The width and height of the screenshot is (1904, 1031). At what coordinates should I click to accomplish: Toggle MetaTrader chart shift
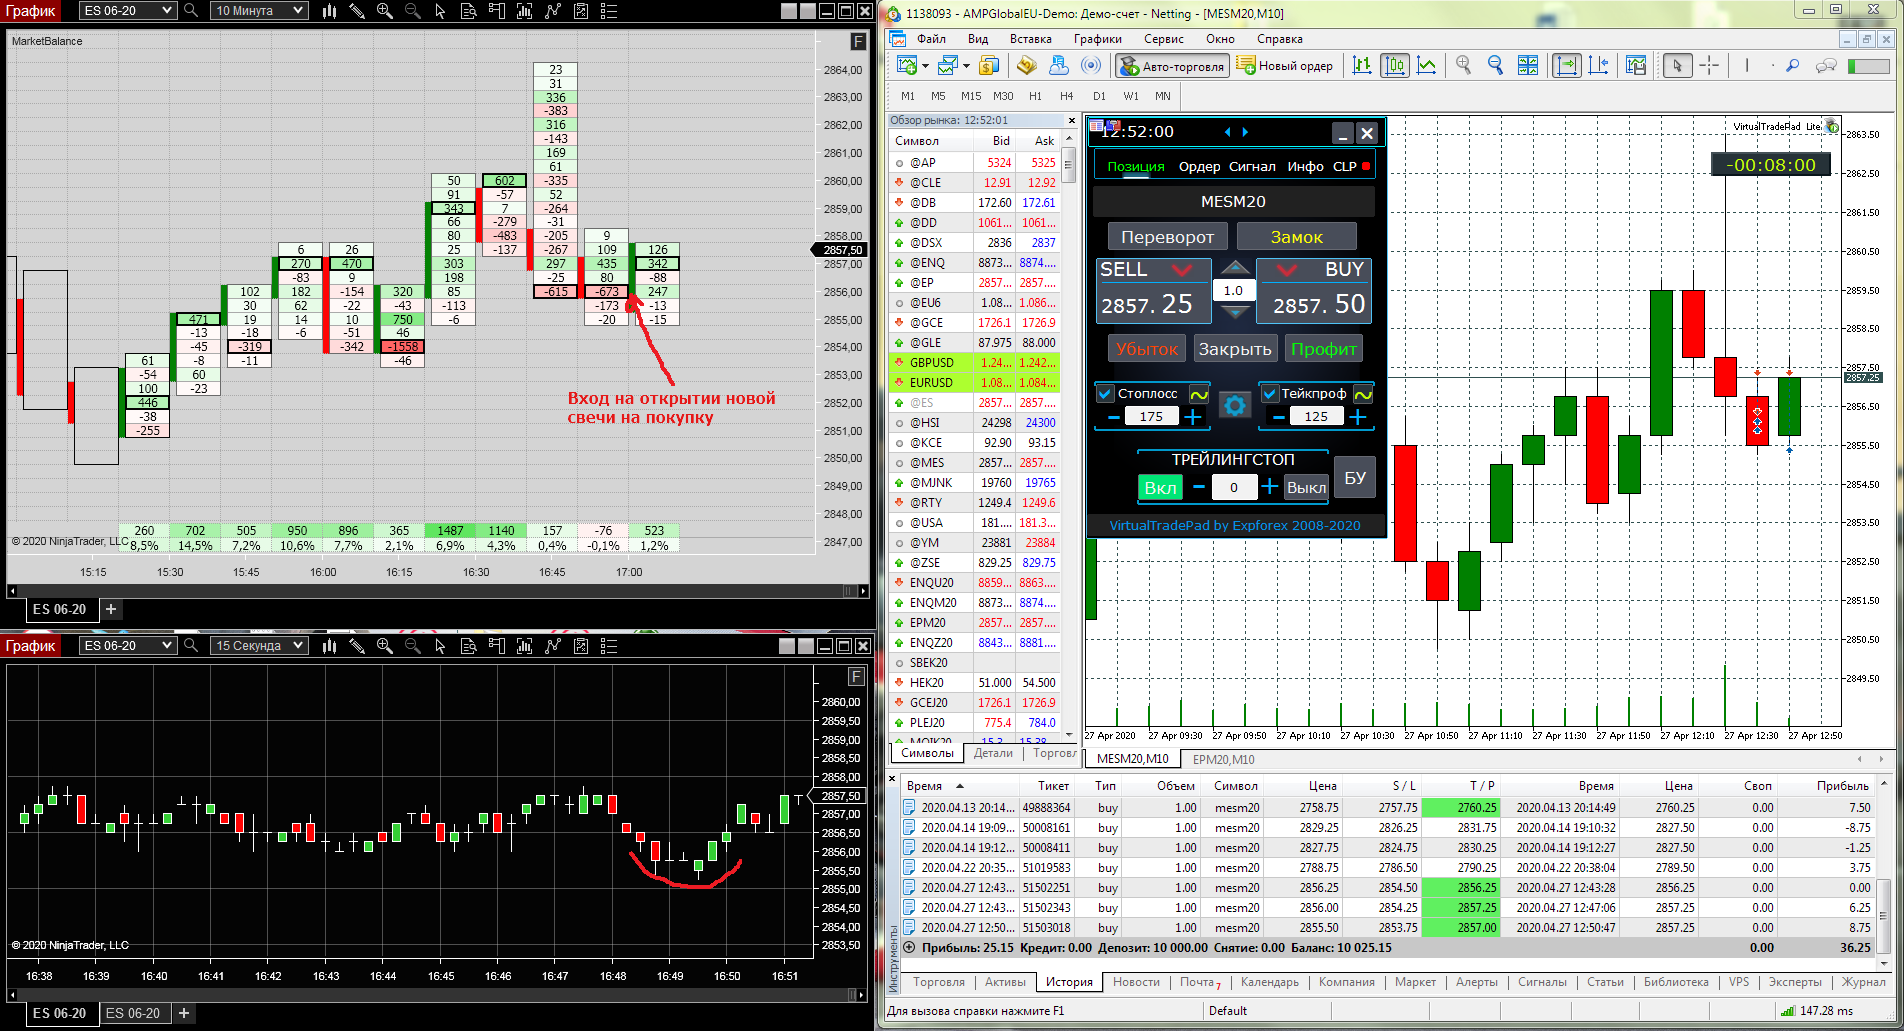click(1599, 66)
